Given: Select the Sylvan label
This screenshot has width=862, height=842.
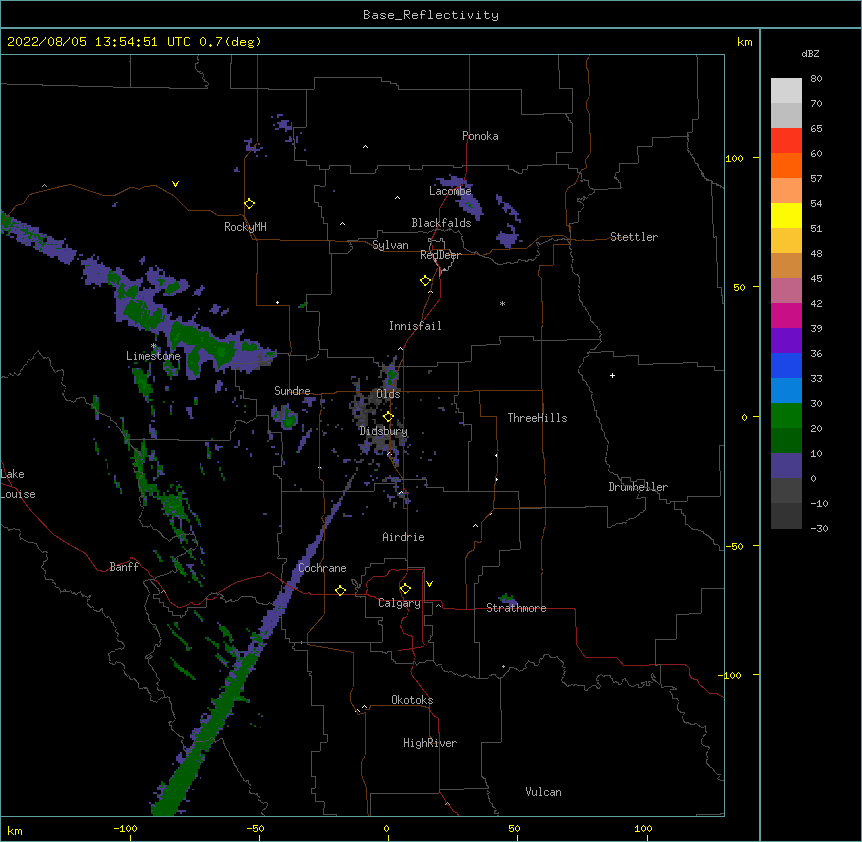Looking at the screenshot, I should coord(390,245).
